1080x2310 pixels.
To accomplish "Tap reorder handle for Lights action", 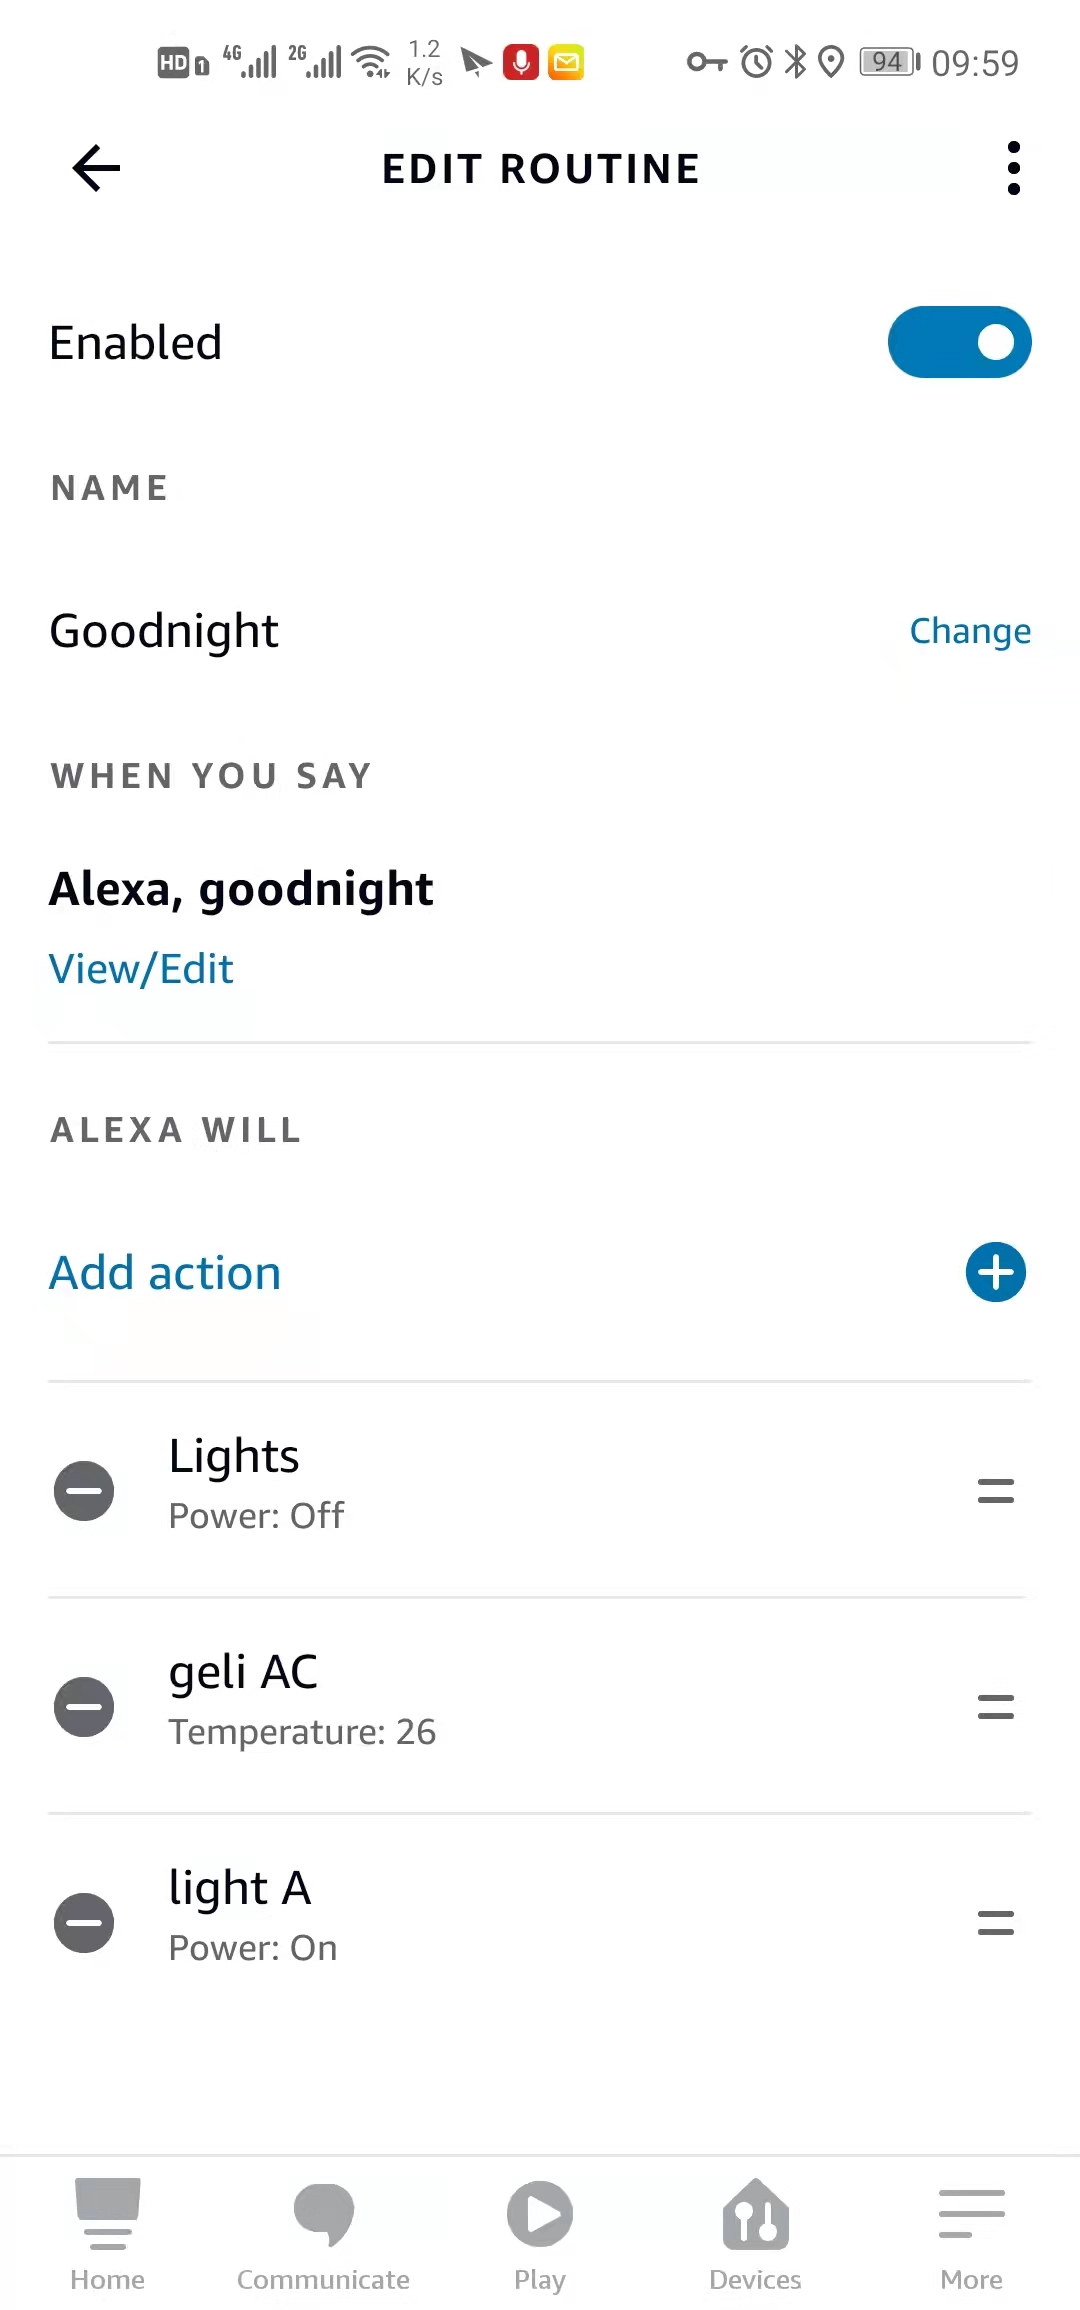I will (995, 1490).
